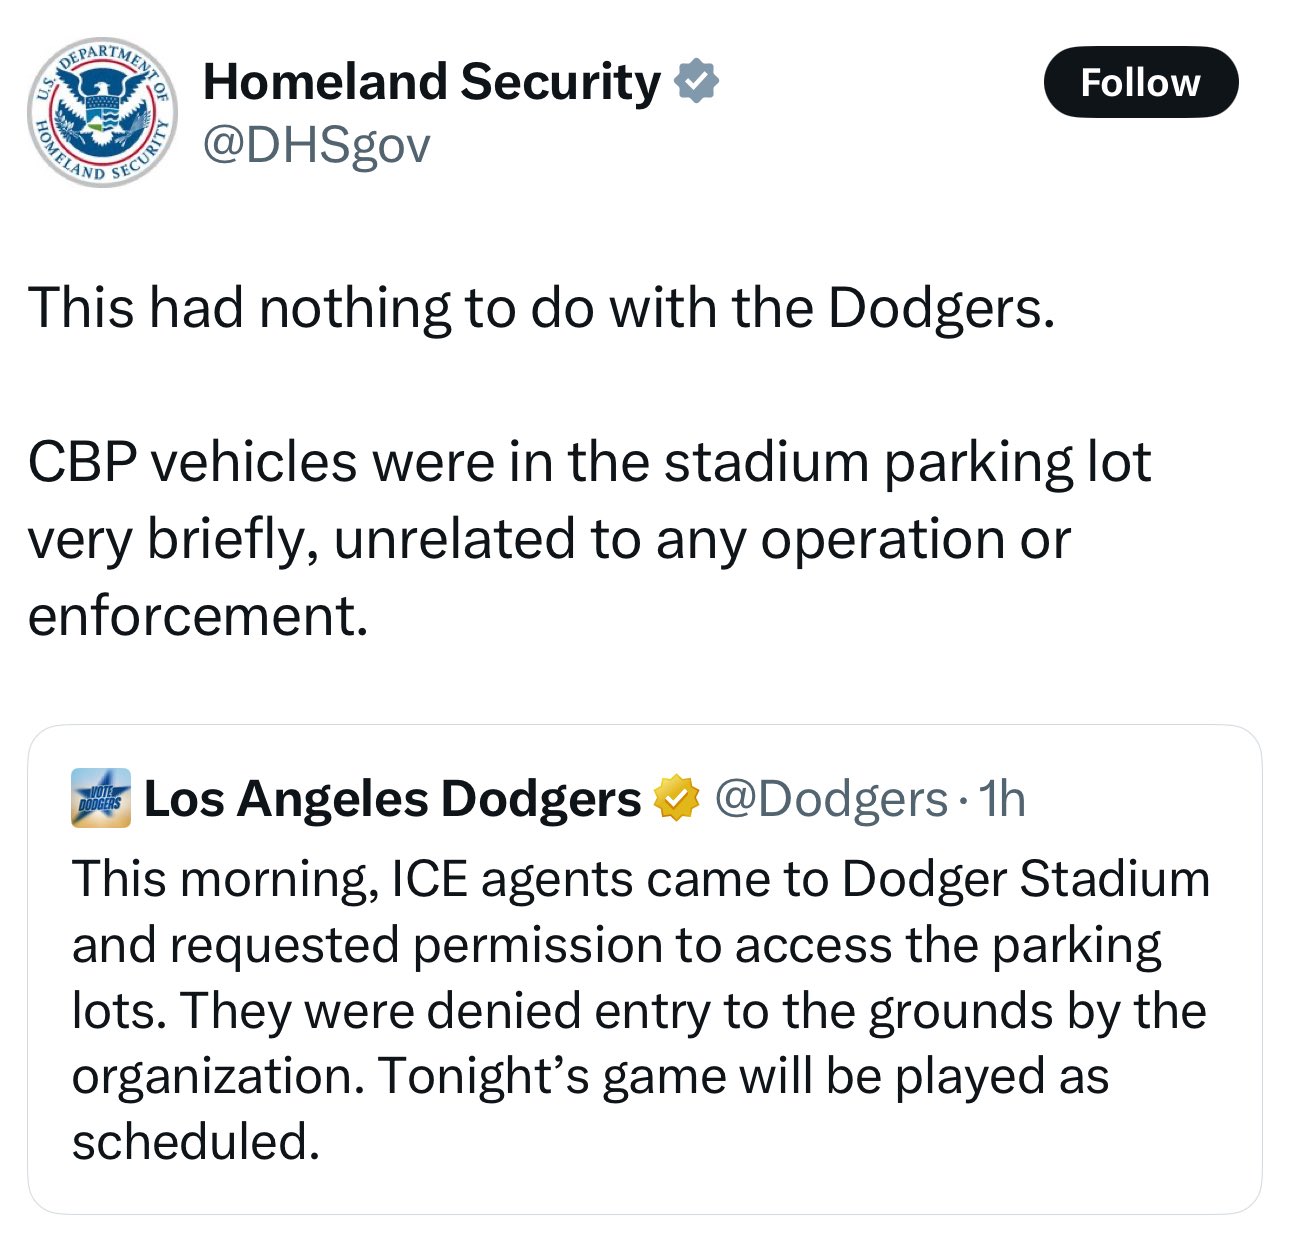Image resolution: width=1290 pixels, height=1243 pixels.
Task: Click 'Tonight's game will be played as scheduled' line
Action: [x=743, y=1077]
